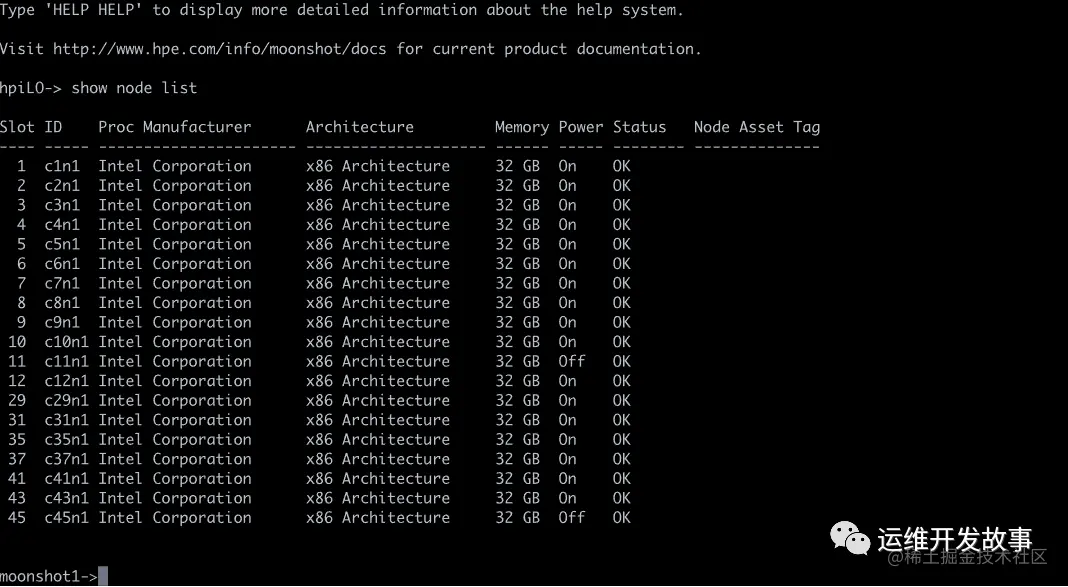Select node ID c4n1
Viewport: 1068px width, 587px height.
click(x=62, y=225)
